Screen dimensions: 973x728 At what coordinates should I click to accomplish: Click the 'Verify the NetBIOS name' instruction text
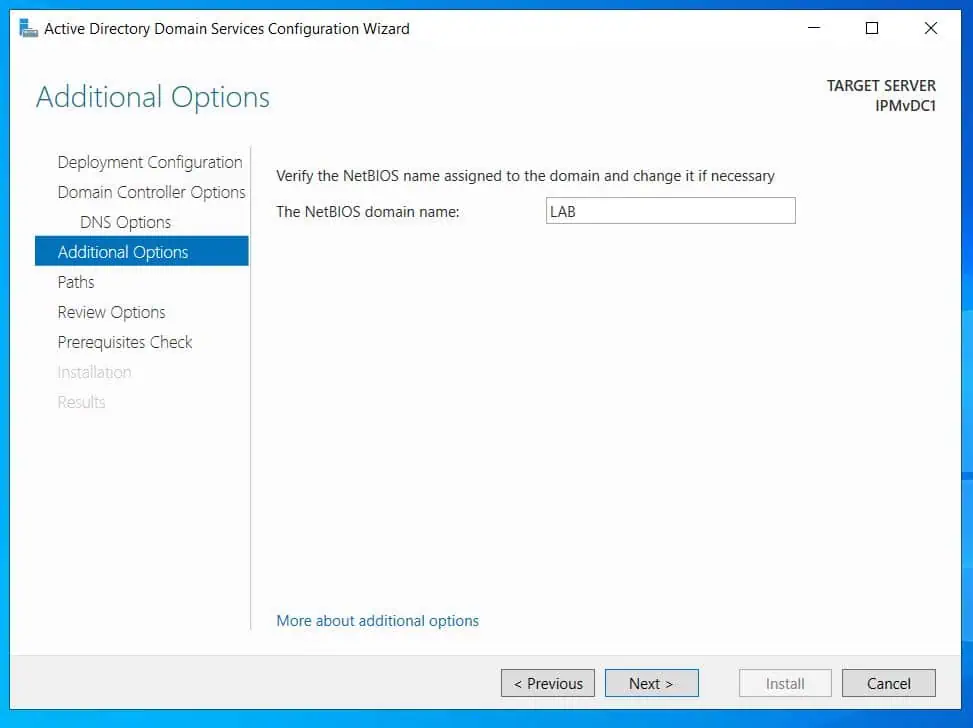pyautogui.click(x=525, y=176)
